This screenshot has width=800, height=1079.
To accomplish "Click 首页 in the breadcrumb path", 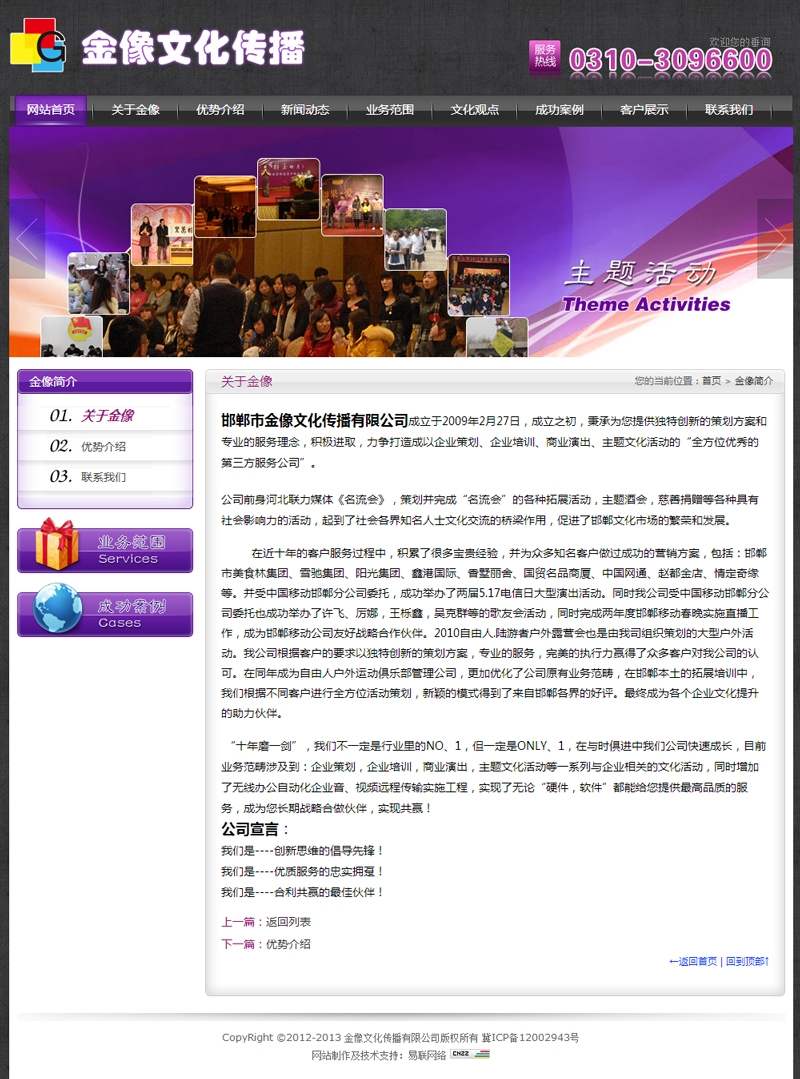I will coord(711,381).
